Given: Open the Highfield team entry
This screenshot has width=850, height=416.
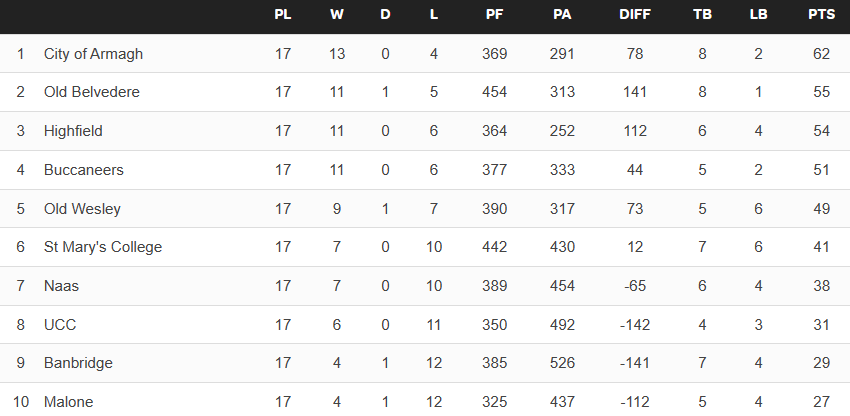Looking at the screenshot, I should point(73,131).
